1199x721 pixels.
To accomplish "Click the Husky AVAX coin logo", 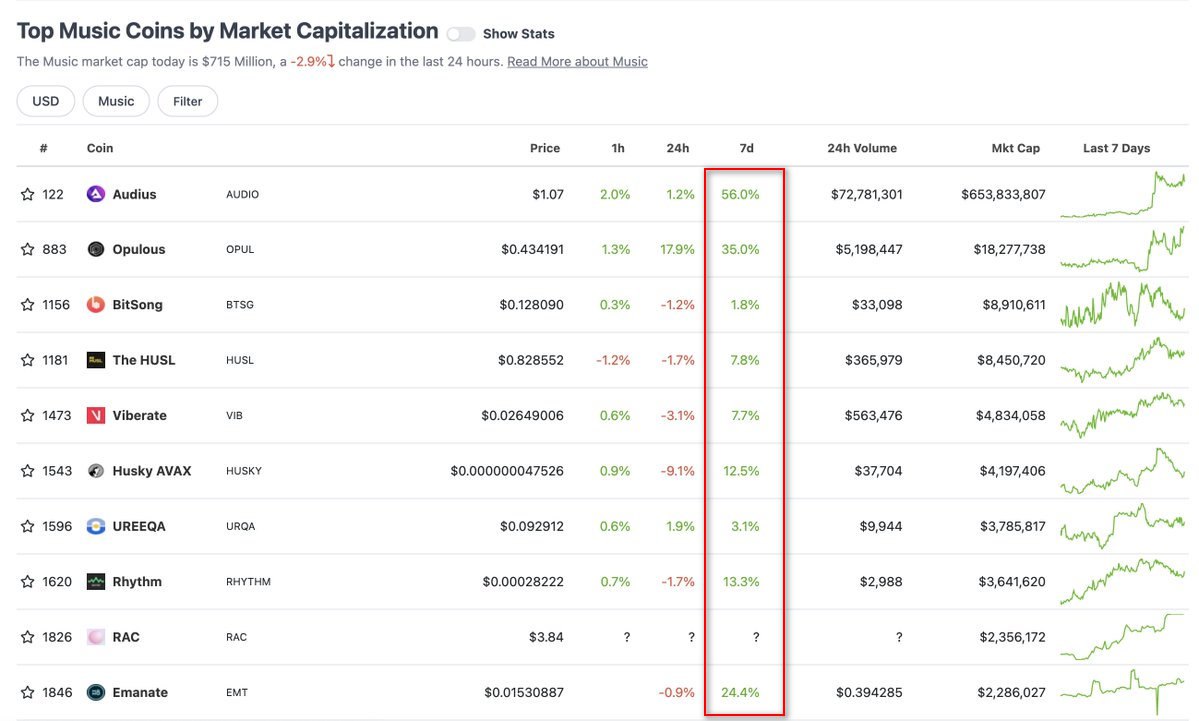I will point(96,471).
